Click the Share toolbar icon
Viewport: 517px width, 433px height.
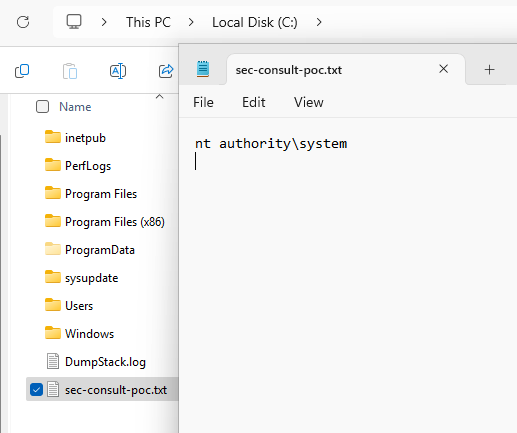(166, 71)
